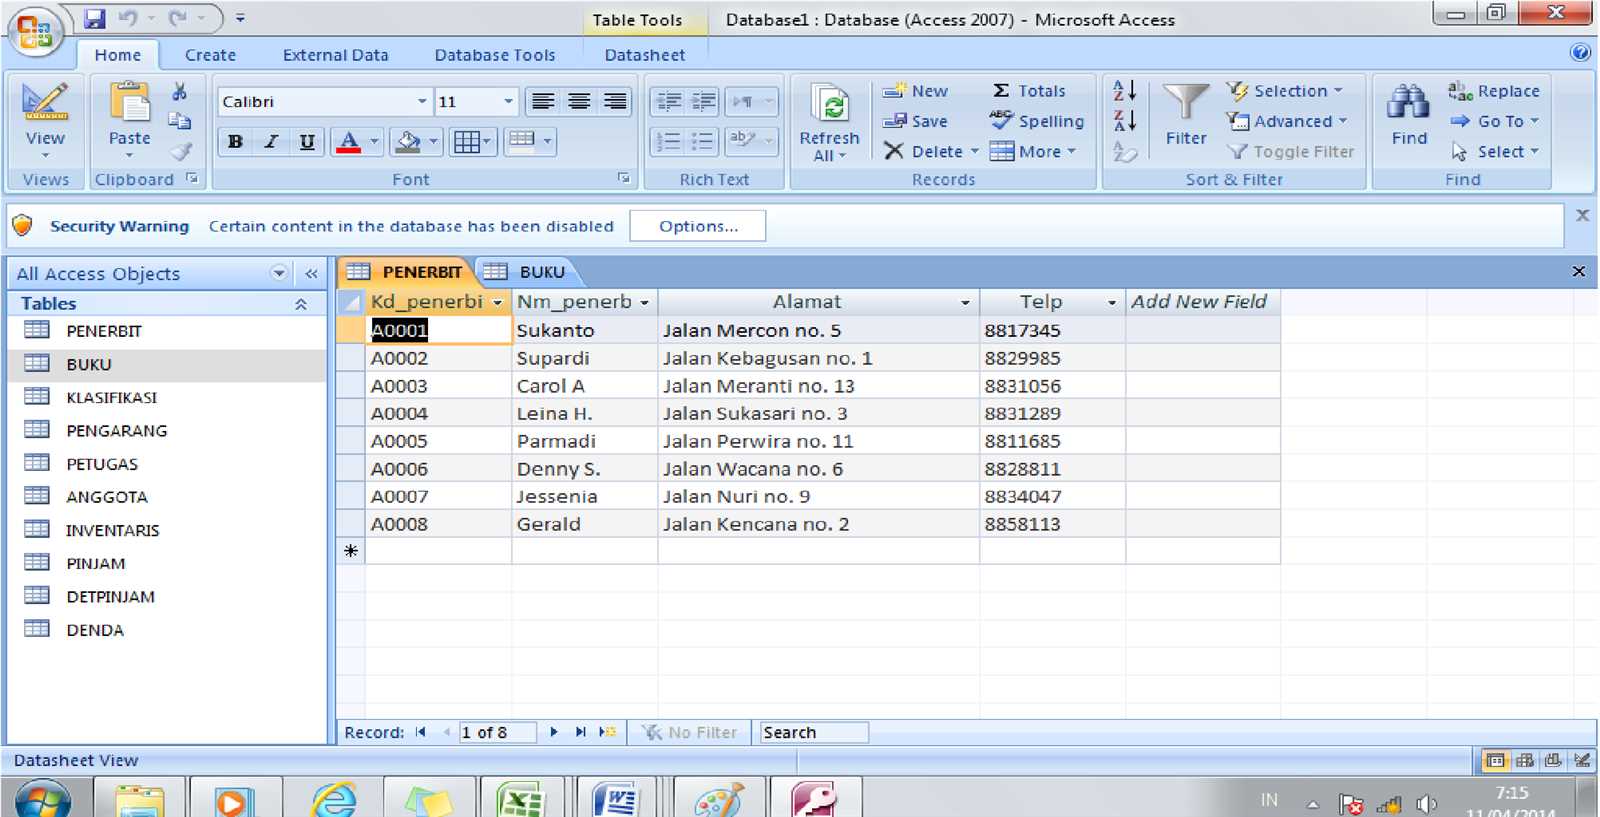This screenshot has width=1600, height=817.
Task: Switch to Design view status icon
Action: click(x=1582, y=761)
